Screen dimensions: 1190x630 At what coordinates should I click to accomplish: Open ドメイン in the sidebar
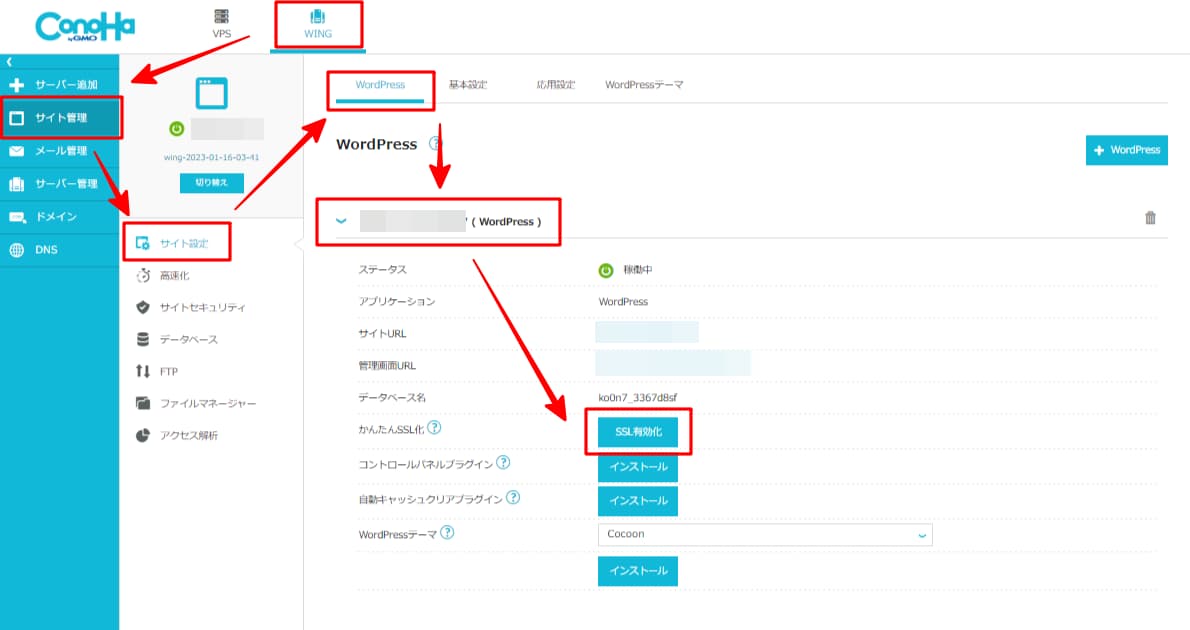click(59, 216)
